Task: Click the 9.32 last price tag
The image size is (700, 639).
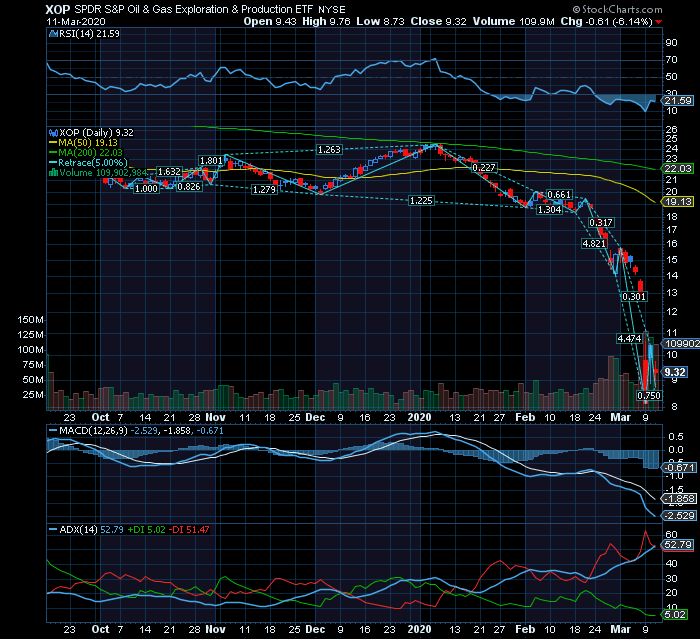Action: click(x=675, y=372)
